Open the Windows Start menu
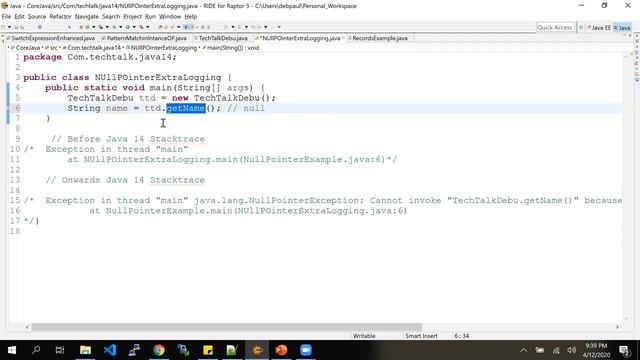 [12, 350]
